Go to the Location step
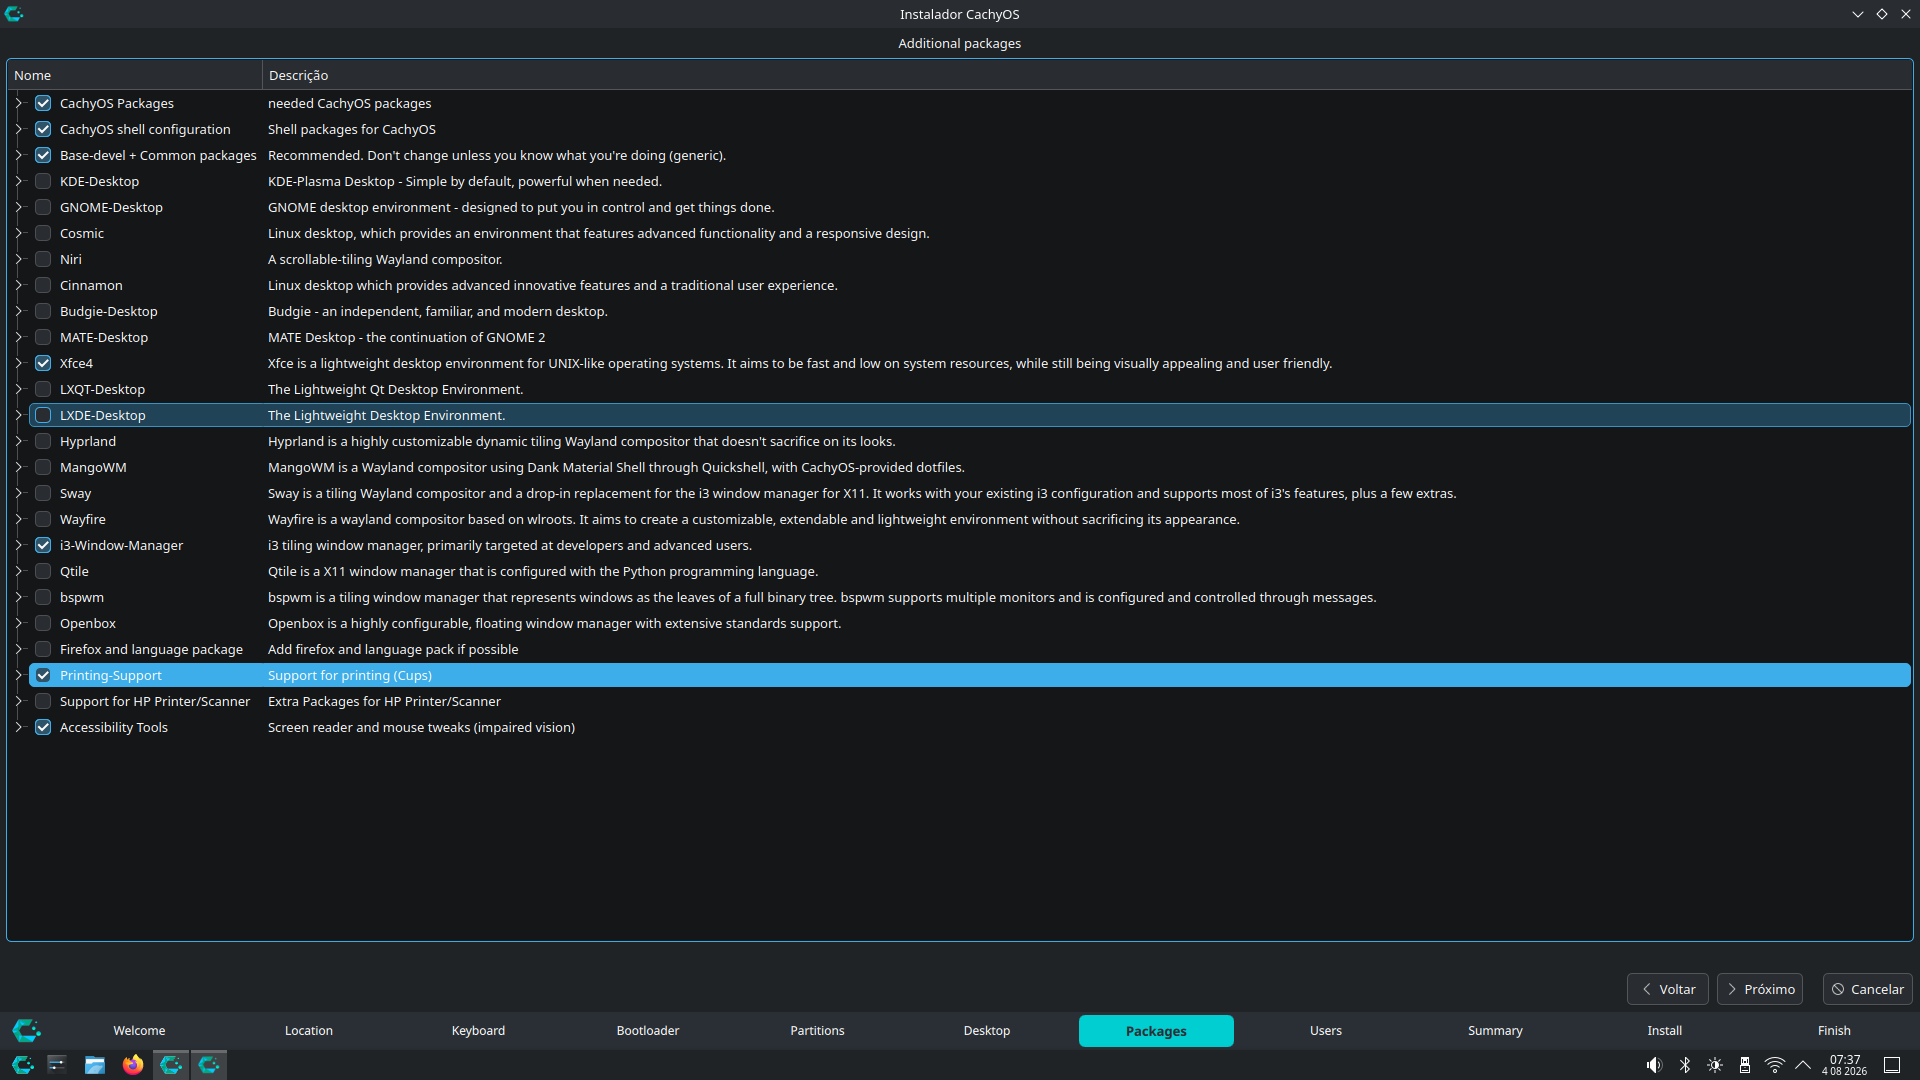 (309, 1031)
